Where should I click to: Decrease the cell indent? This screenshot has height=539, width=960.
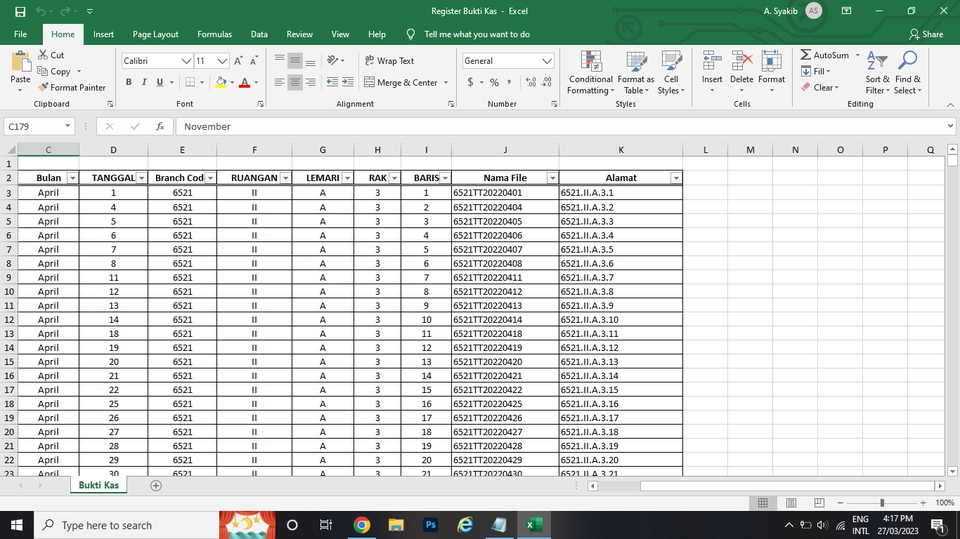(332, 82)
